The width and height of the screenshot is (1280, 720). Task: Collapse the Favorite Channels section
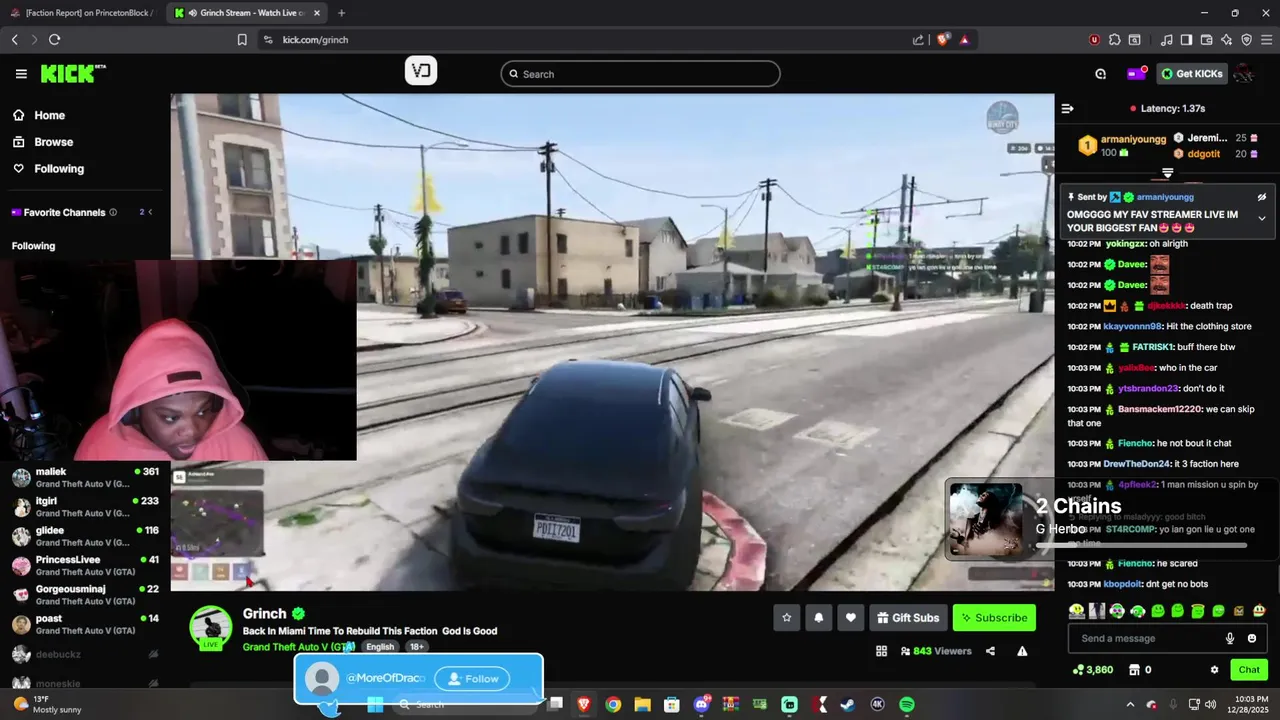[150, 212]
